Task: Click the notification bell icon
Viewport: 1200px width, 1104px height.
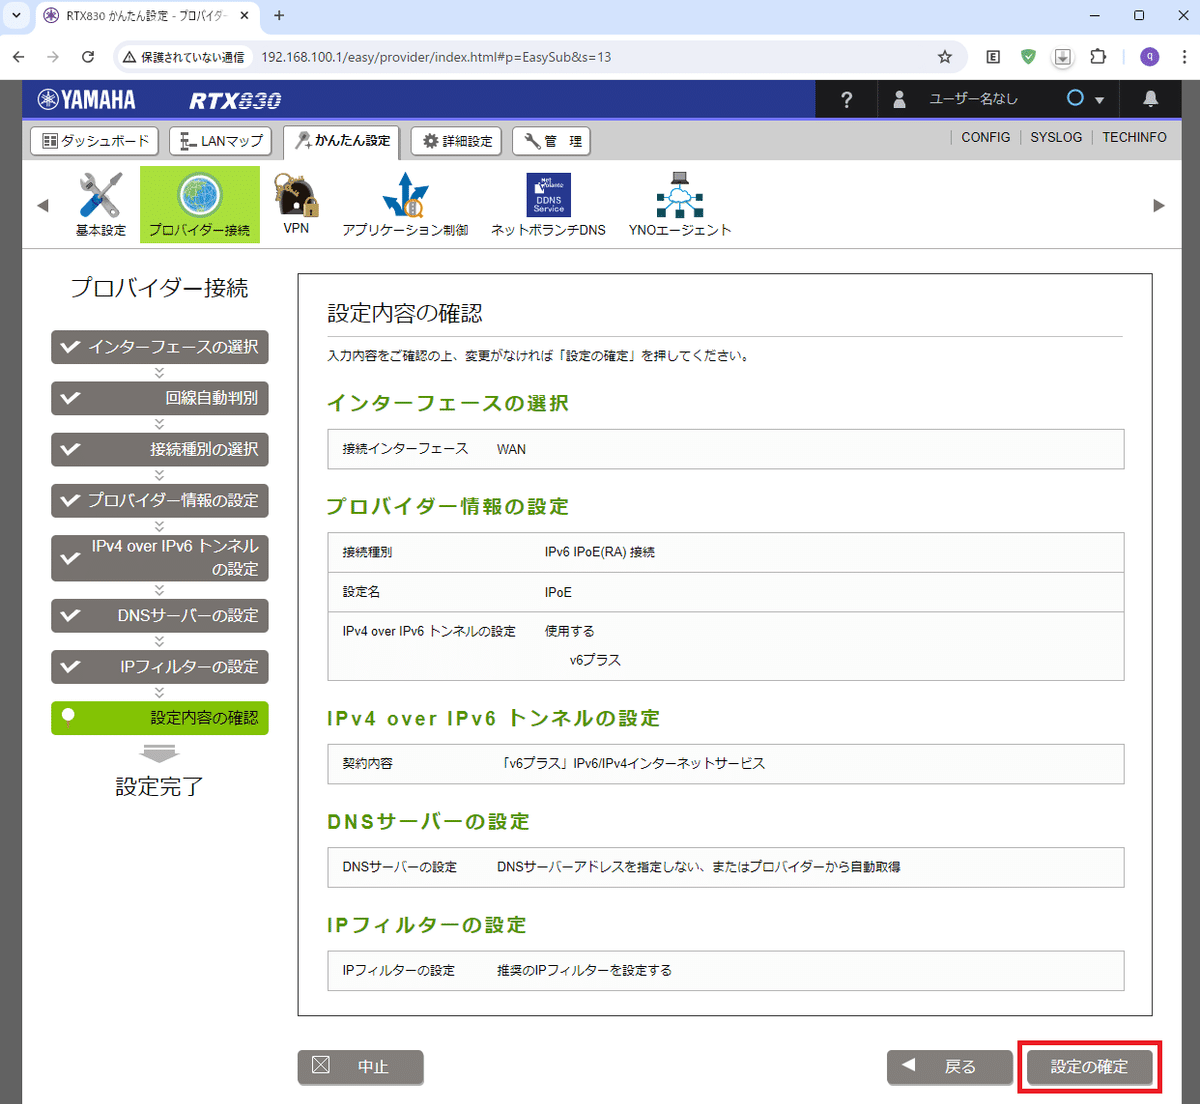Action: click(1150, 100)
